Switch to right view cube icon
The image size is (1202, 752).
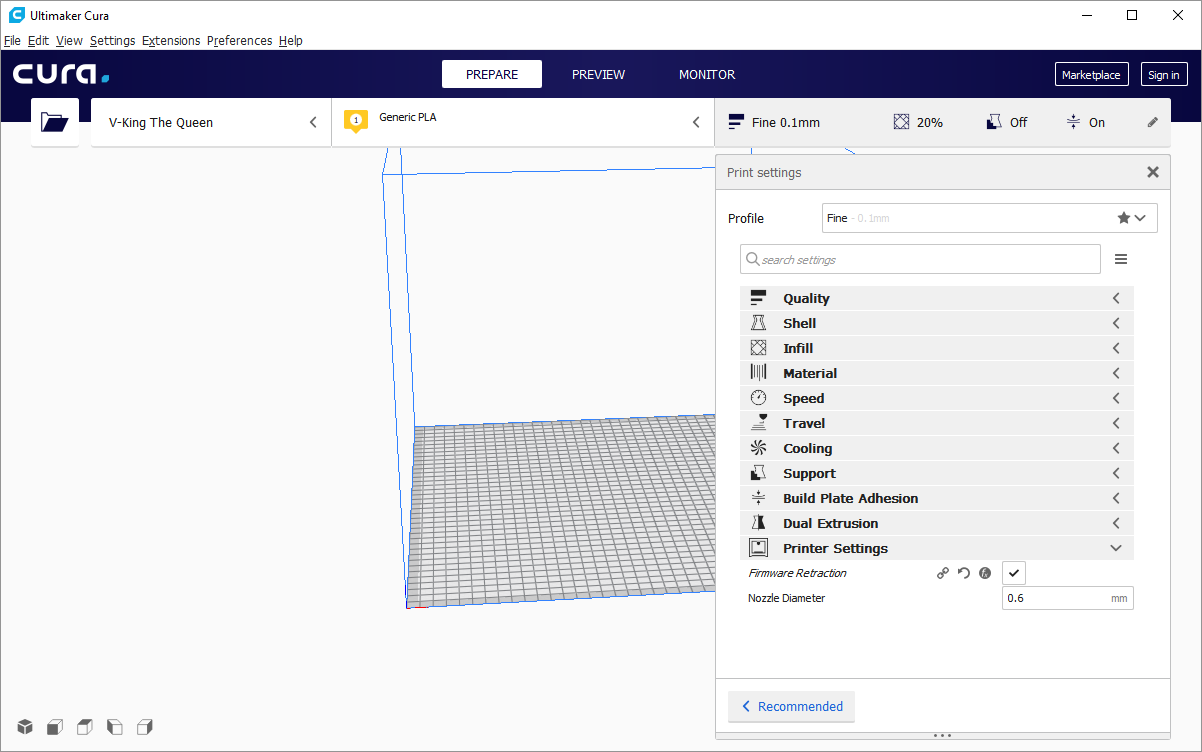click(145, 727)
